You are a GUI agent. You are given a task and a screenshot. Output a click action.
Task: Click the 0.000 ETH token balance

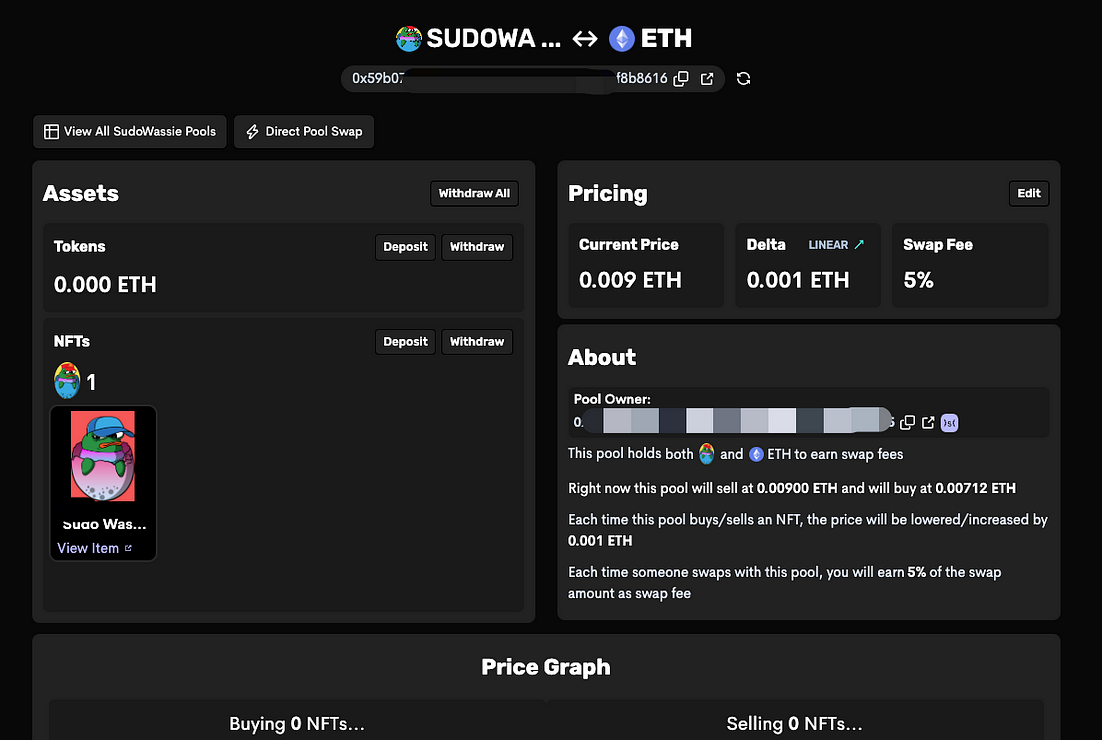coord(105,285)
